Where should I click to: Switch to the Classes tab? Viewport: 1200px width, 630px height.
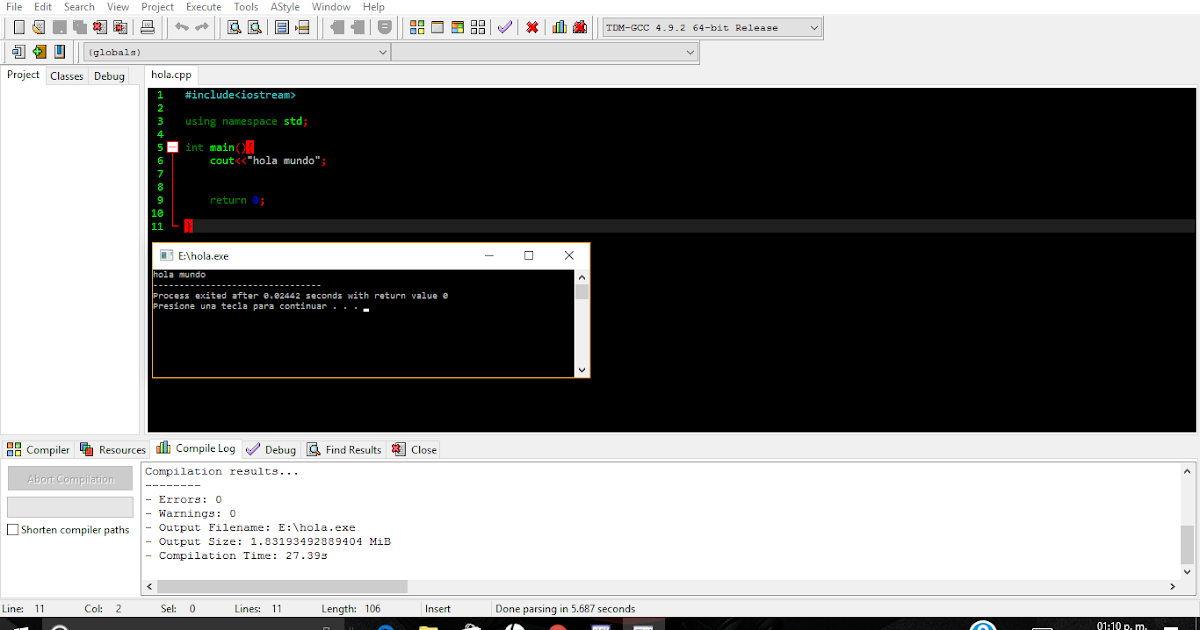(66, 75)
